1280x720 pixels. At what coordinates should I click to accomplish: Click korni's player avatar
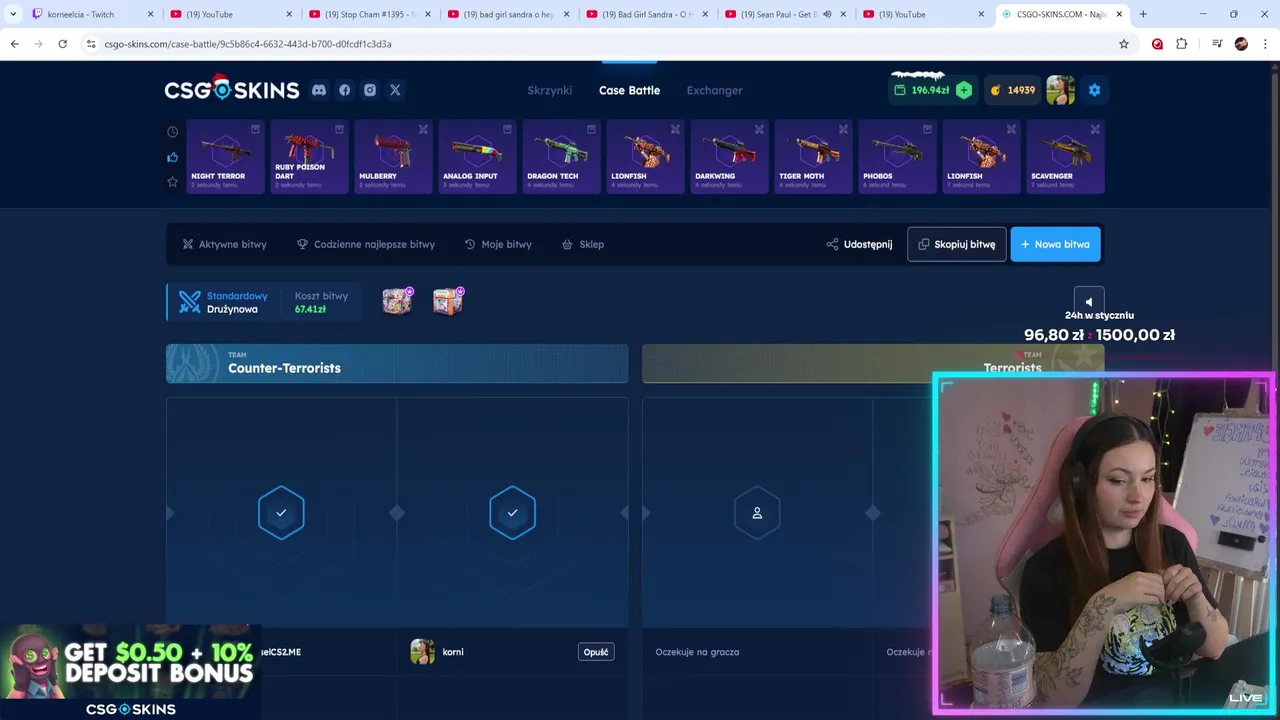422,652
